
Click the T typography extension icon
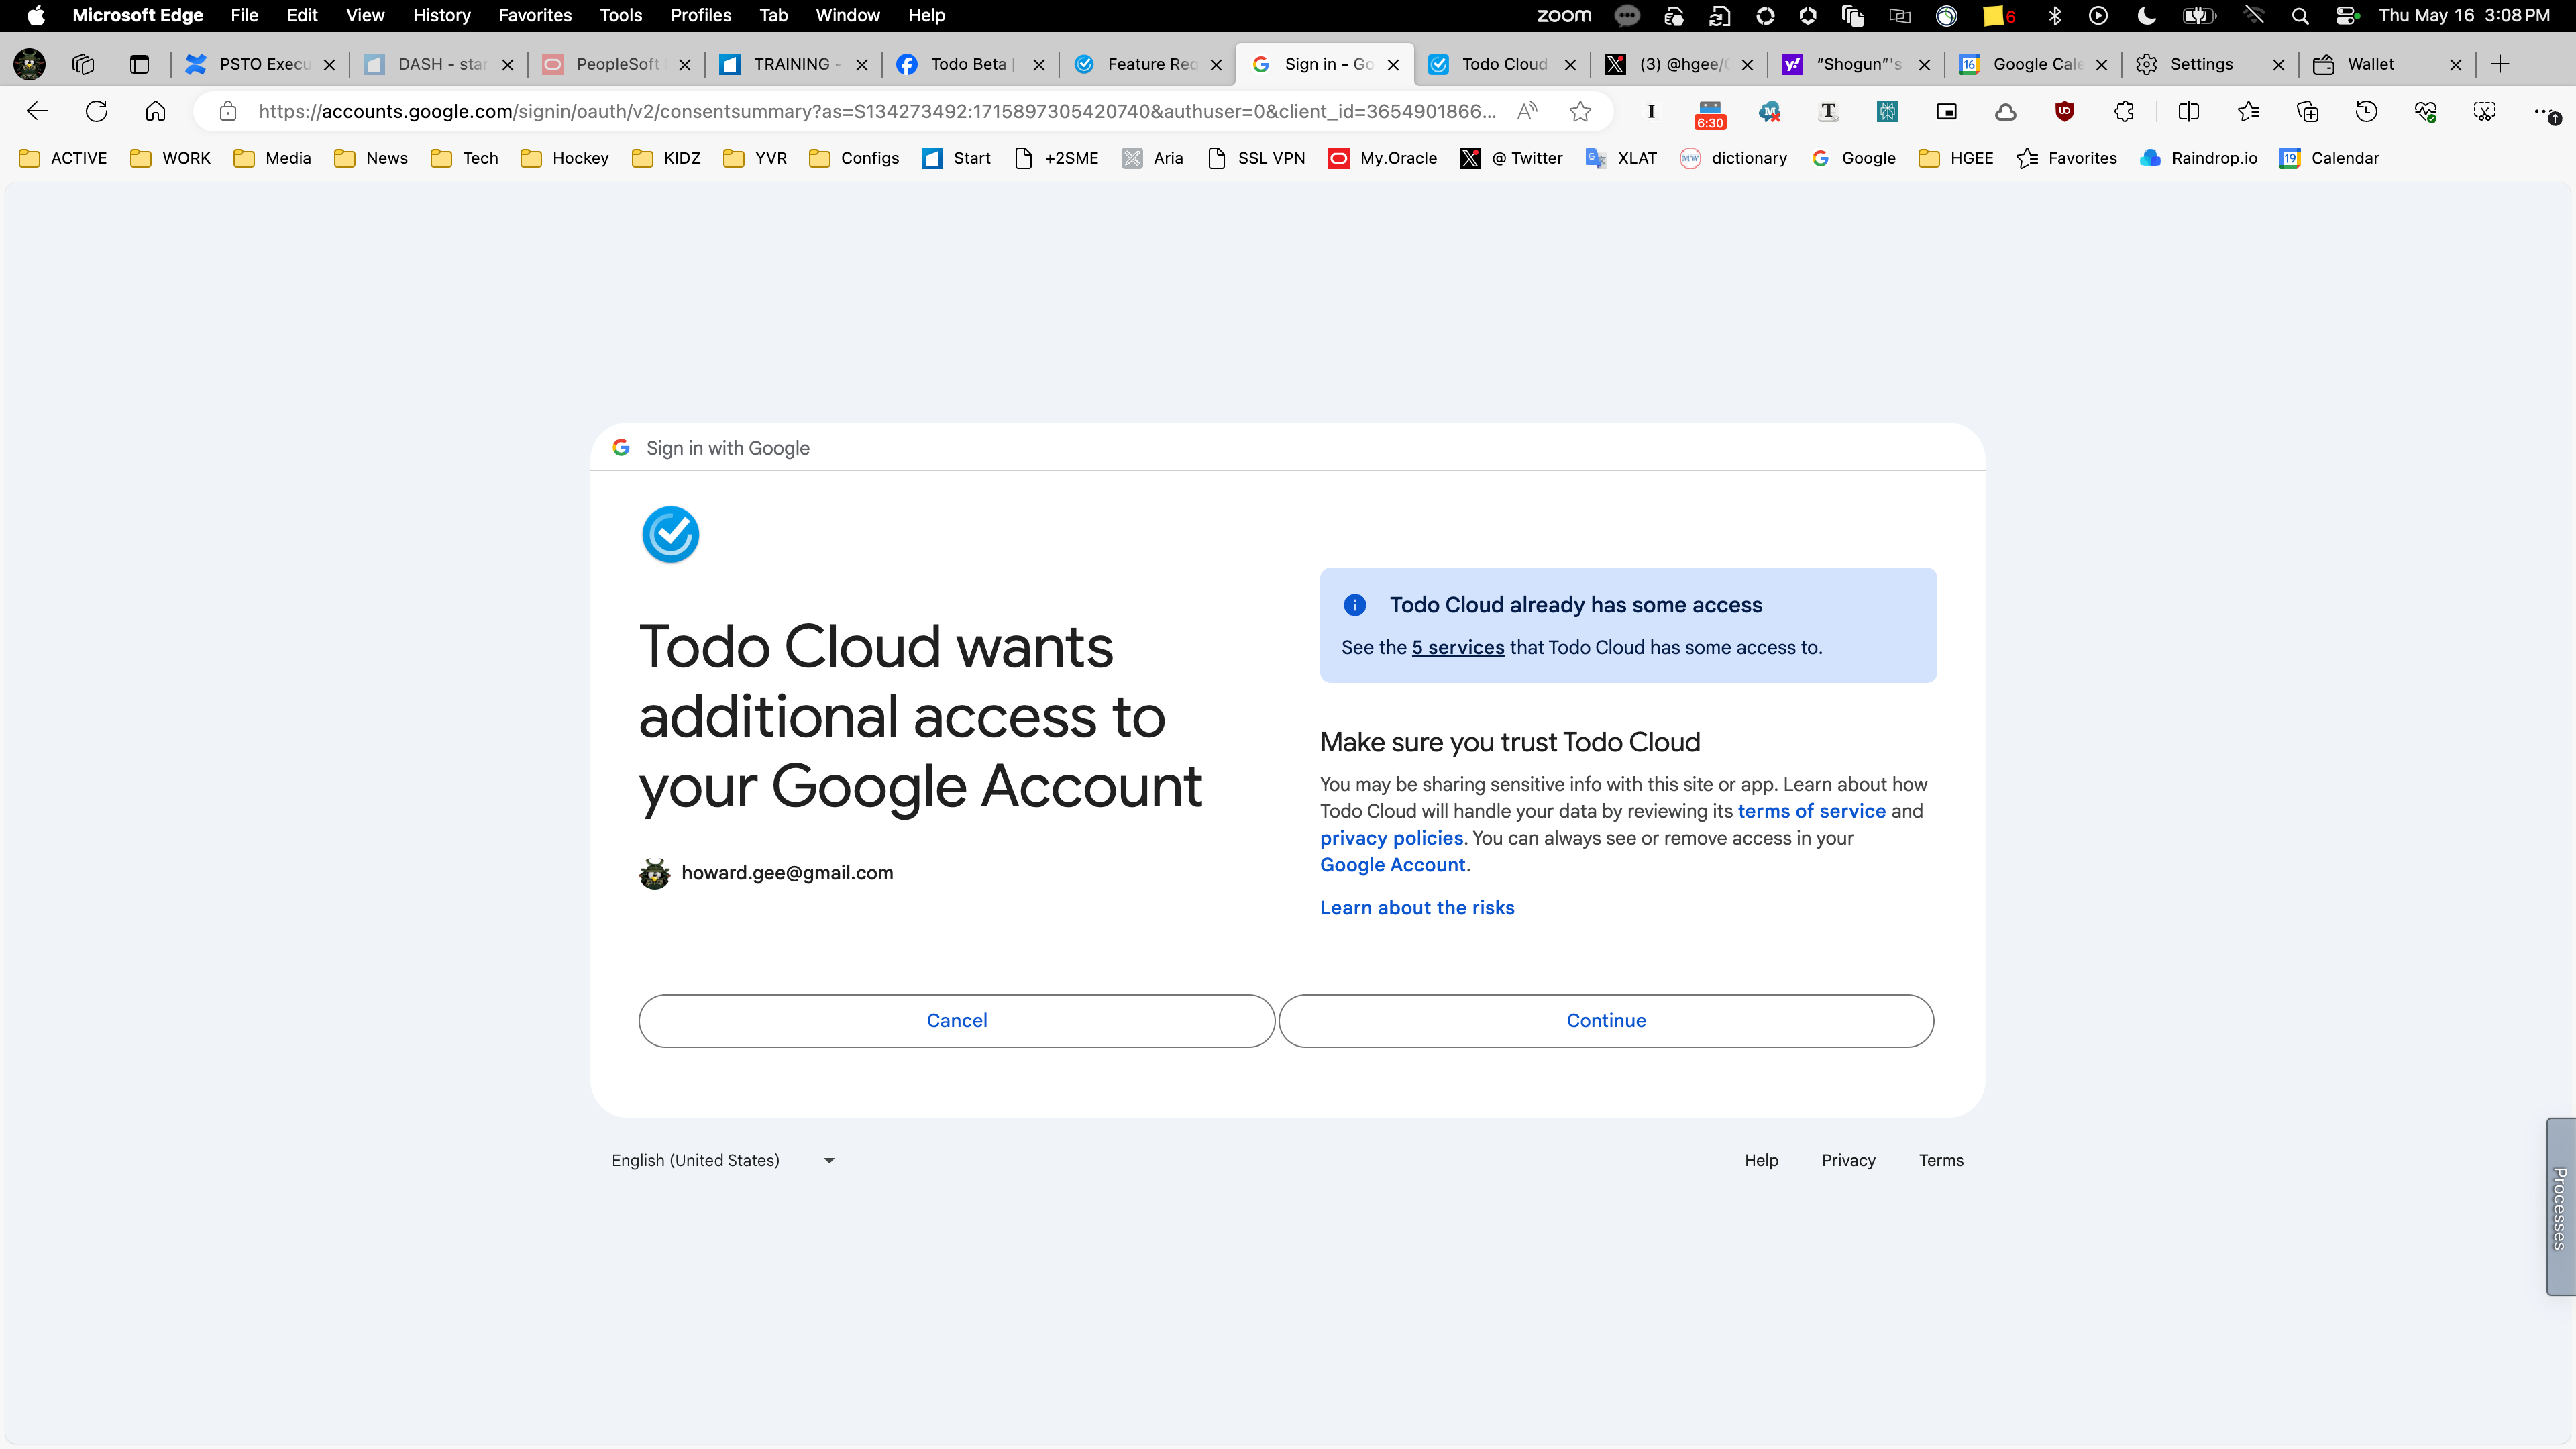point(1828,111)
